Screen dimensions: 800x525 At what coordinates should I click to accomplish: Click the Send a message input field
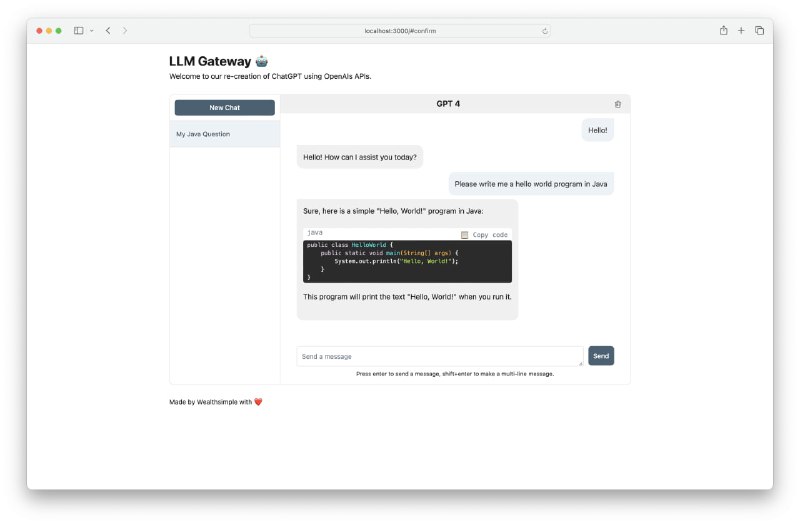(x=440, y=356)
